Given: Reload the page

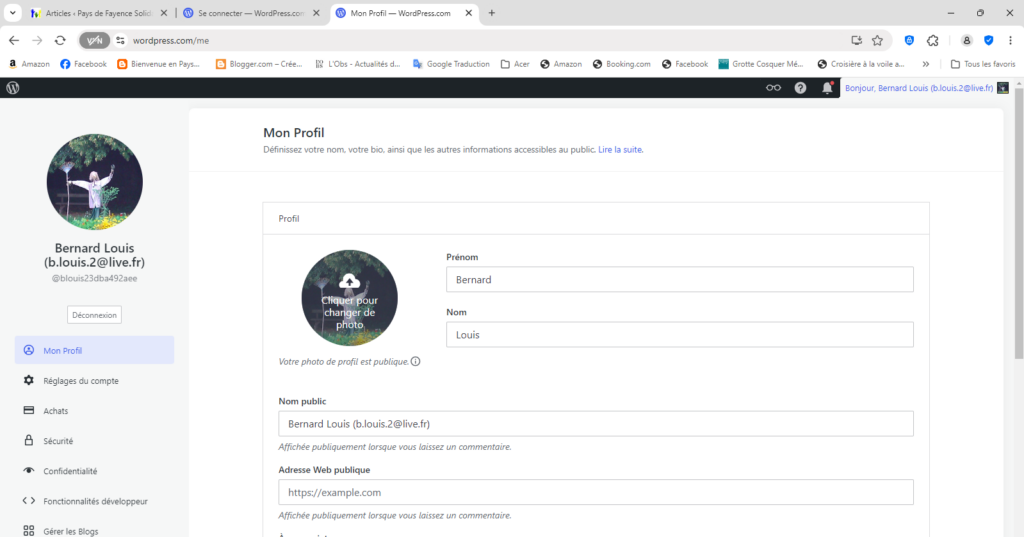Looking at the screenshot, I should 60,40.
